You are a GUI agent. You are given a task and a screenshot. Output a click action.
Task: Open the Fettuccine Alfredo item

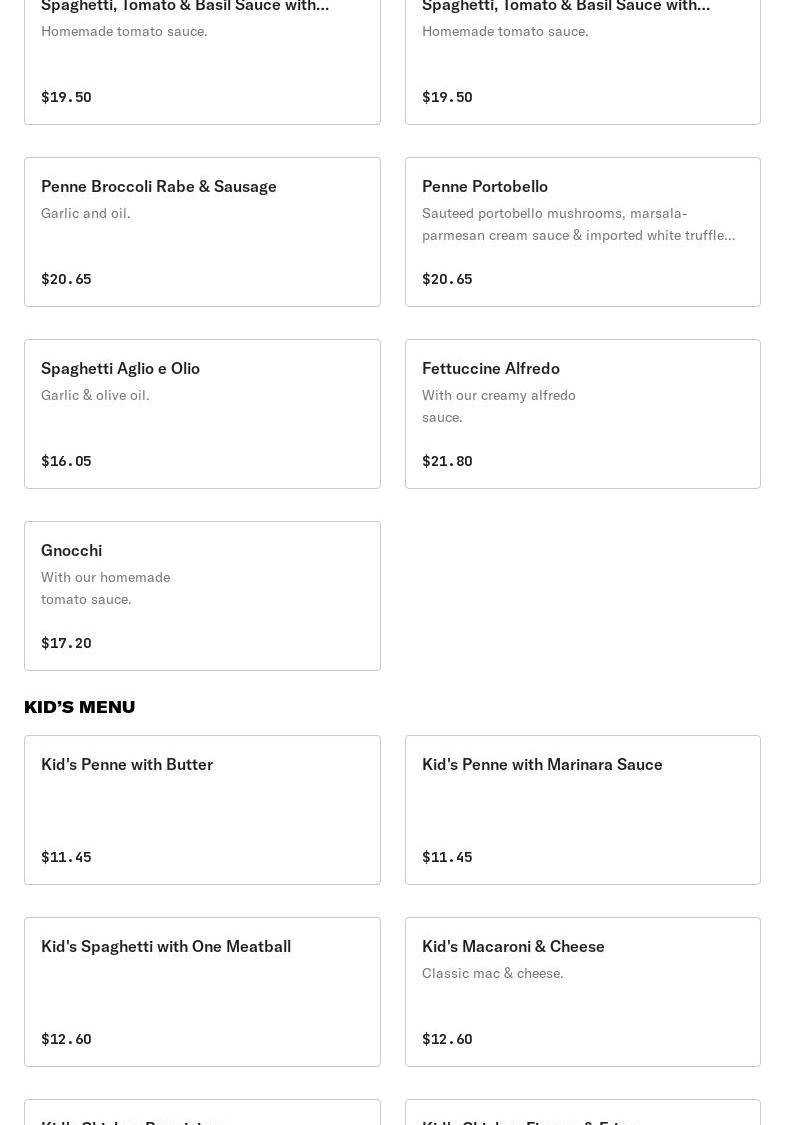click(x=490, y=369)
